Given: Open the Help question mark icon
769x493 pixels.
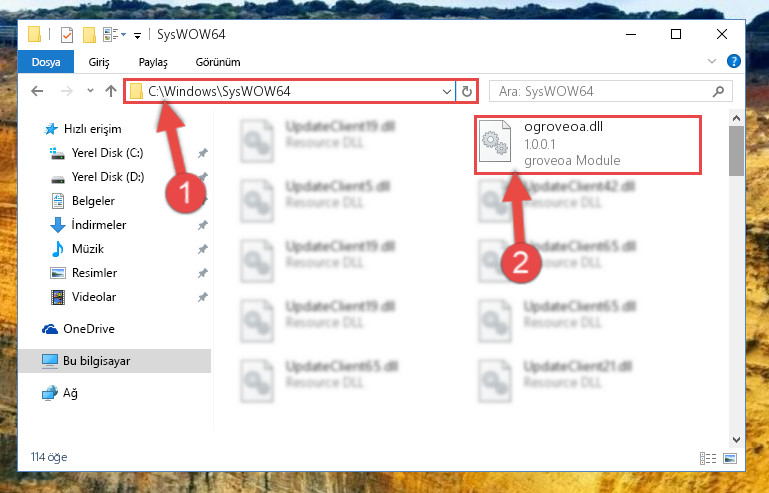Looking at the screenshot, I should click(x=734, y=61).
